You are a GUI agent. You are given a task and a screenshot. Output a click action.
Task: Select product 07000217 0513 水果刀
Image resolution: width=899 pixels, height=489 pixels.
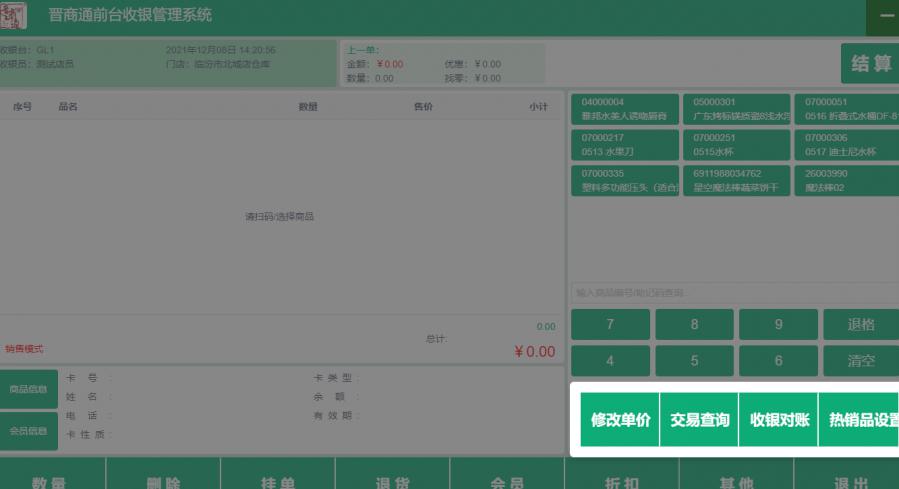click(624, 144)
